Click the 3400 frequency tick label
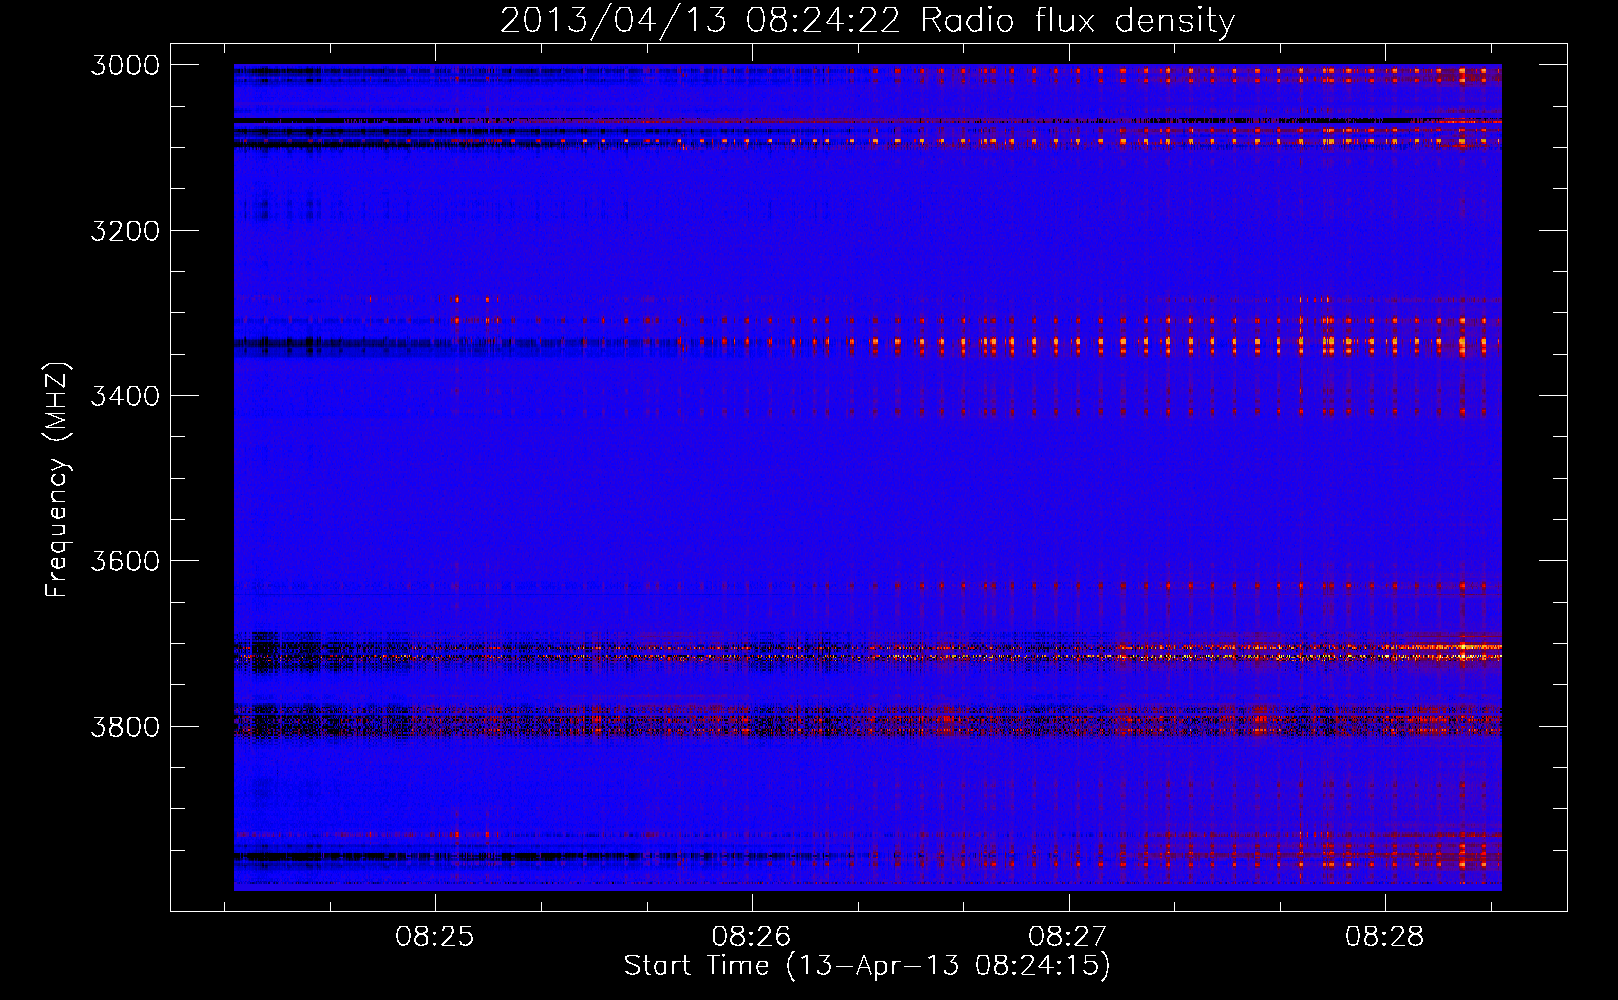1618x1000 pixels. click(x=125, y=396)
